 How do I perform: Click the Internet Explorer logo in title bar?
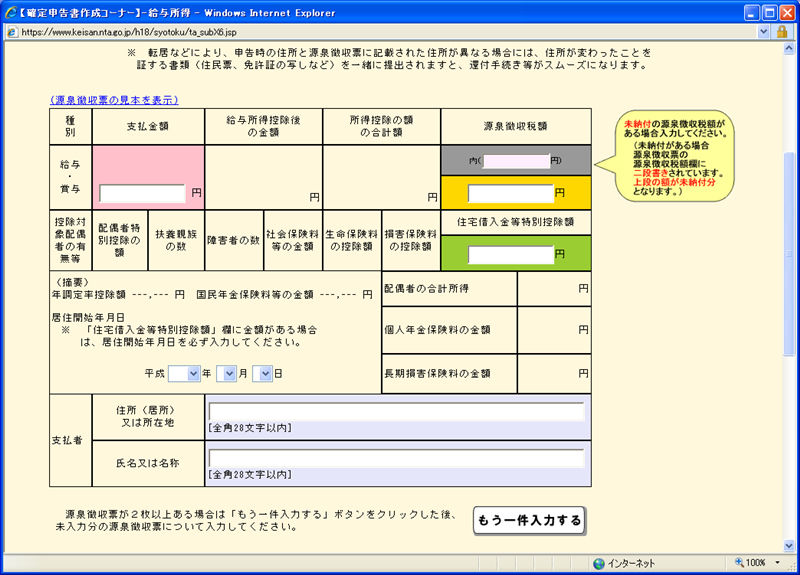click(x=11, y=13)
